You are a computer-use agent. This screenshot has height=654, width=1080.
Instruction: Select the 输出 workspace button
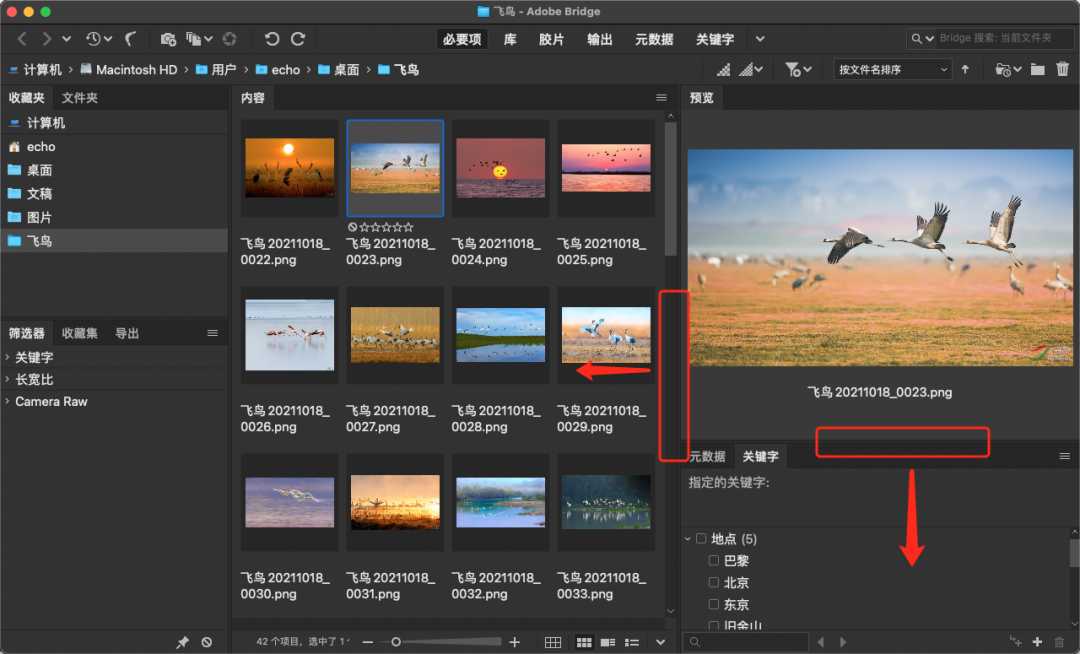tap(600, 39)
